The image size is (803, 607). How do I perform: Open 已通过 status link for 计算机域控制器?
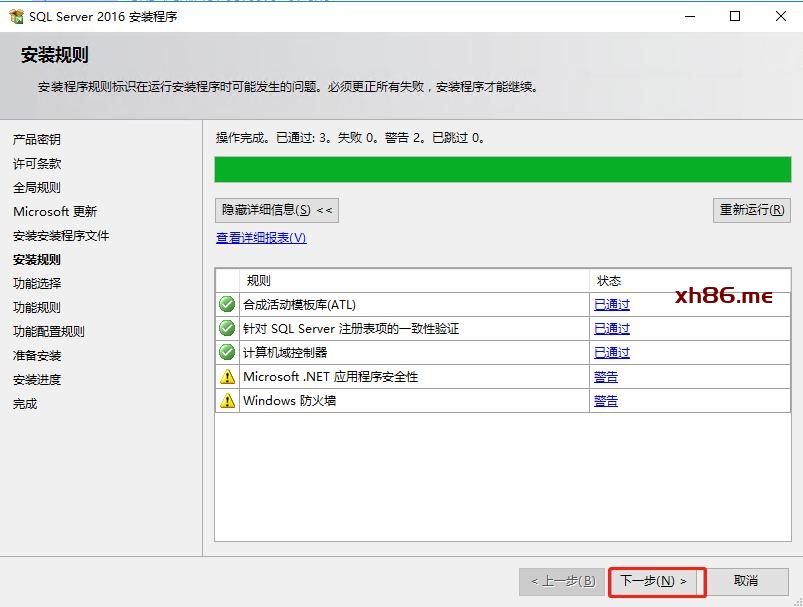tap(612, 352)
